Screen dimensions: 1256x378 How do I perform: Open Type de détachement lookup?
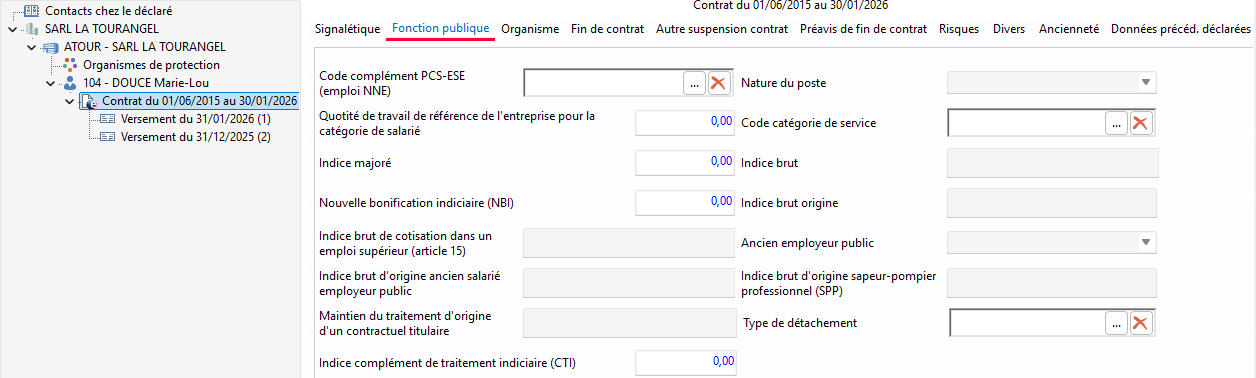click(x=1117, y=323)
